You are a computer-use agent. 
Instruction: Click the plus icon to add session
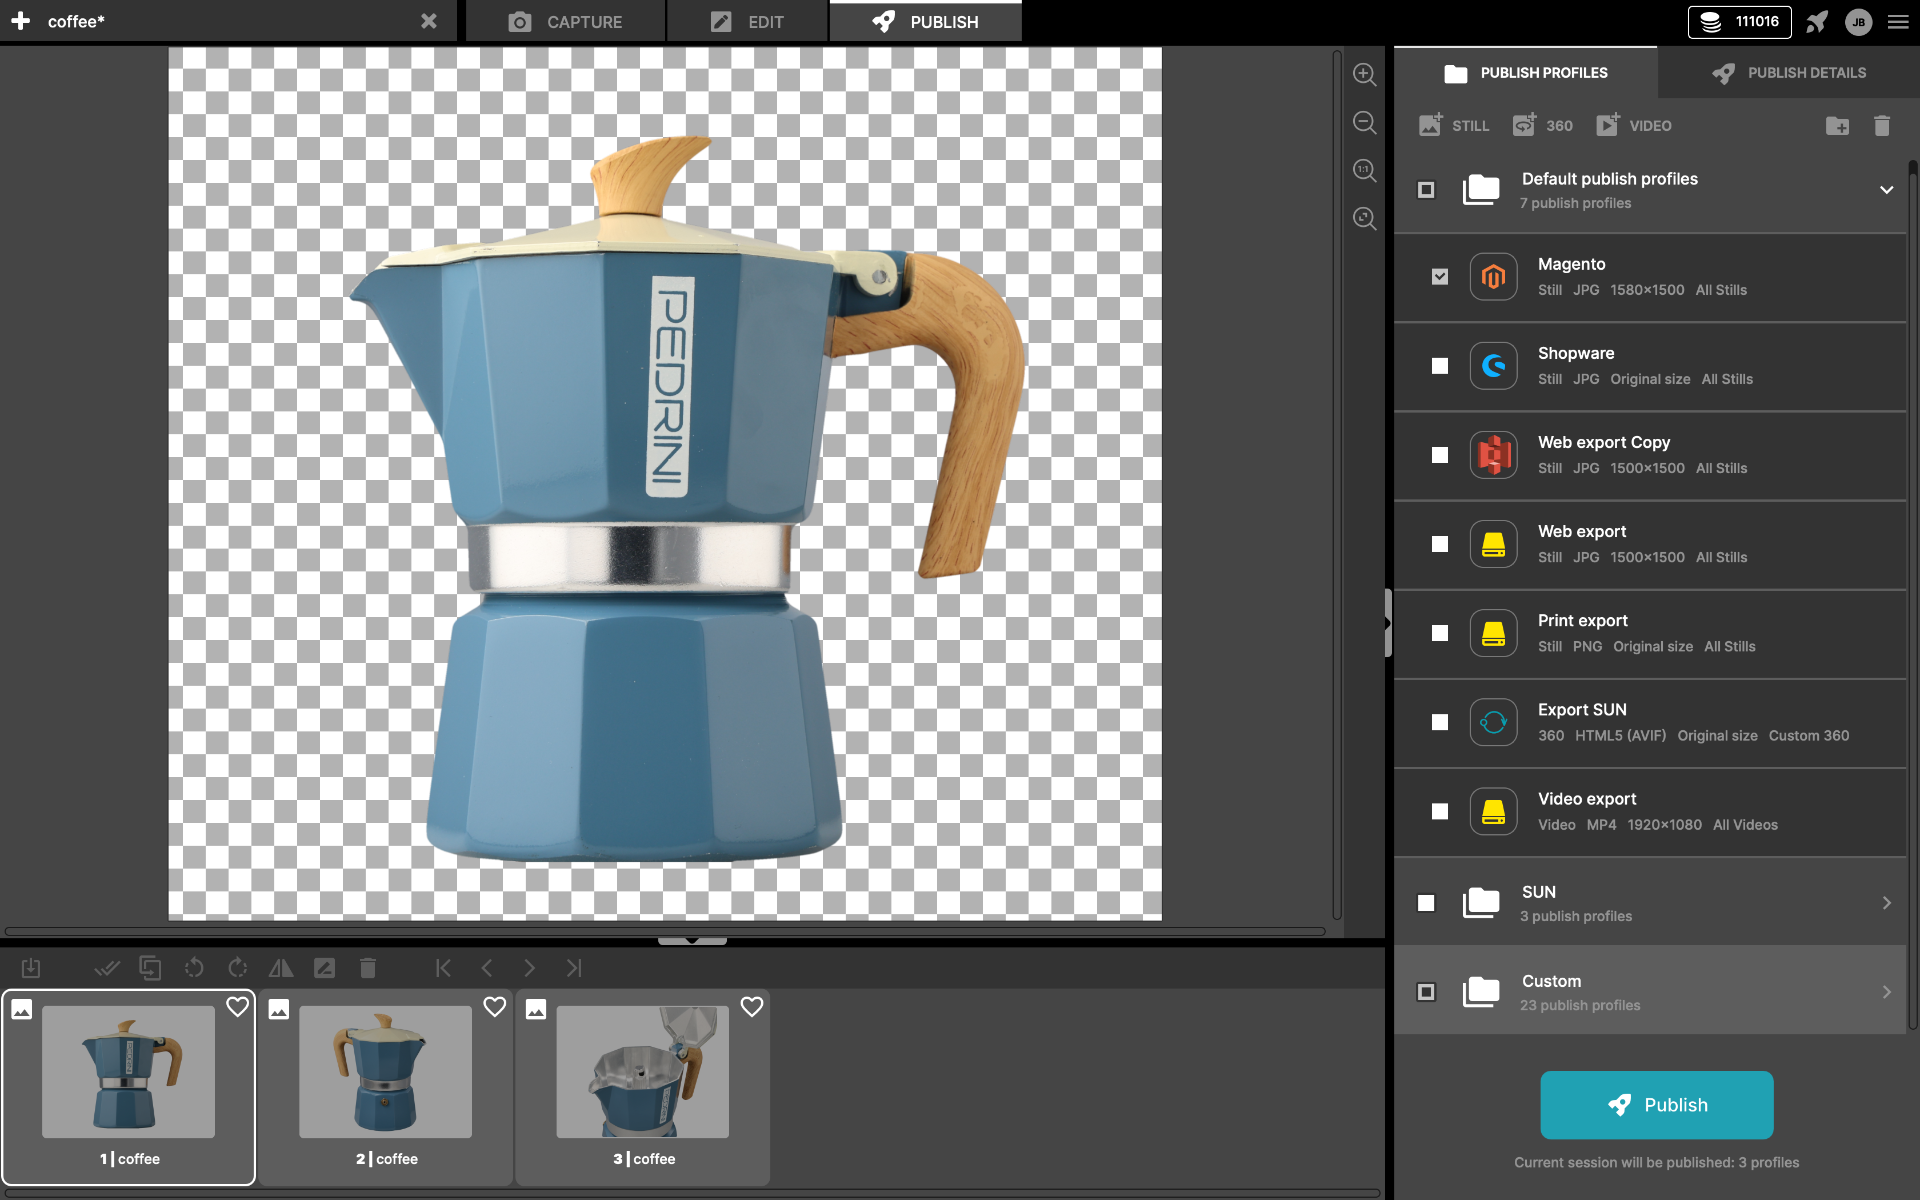tap(20, 21)
